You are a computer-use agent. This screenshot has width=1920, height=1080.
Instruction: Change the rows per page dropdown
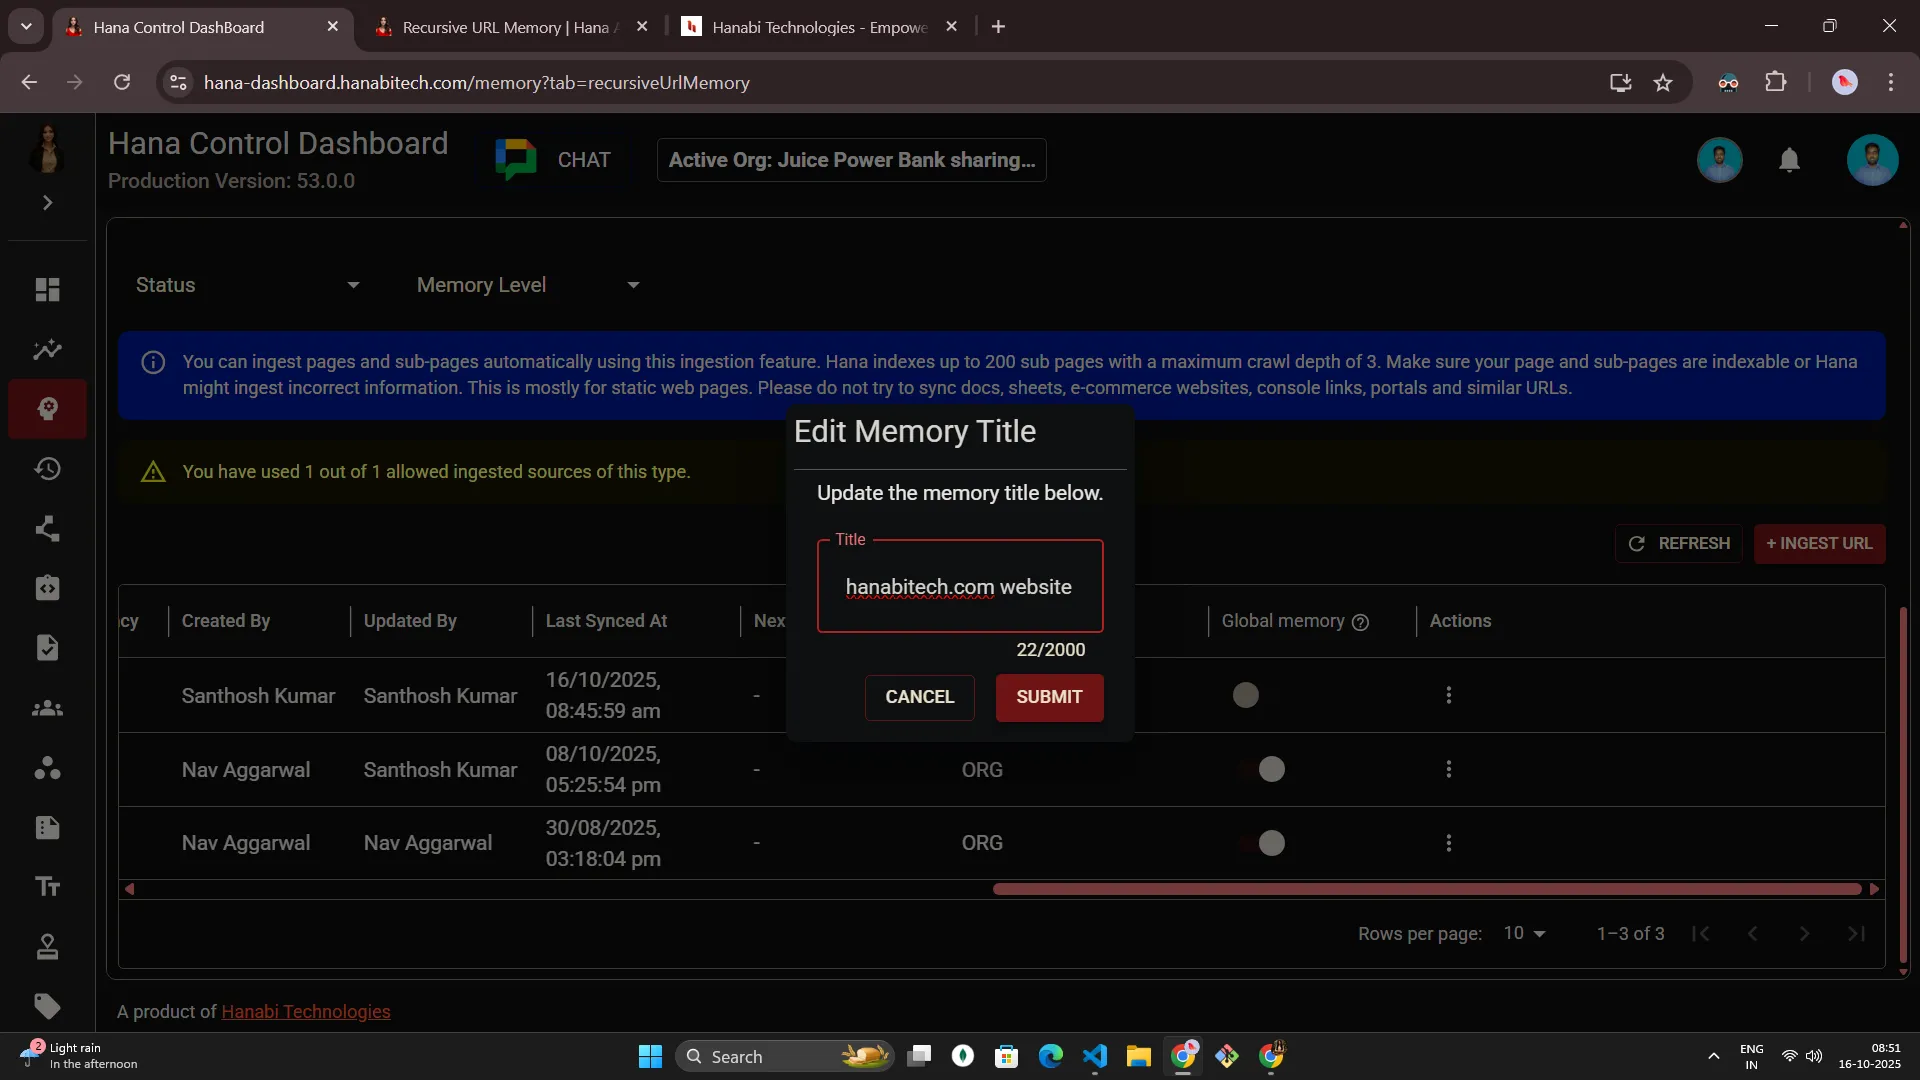point(1524,933)
